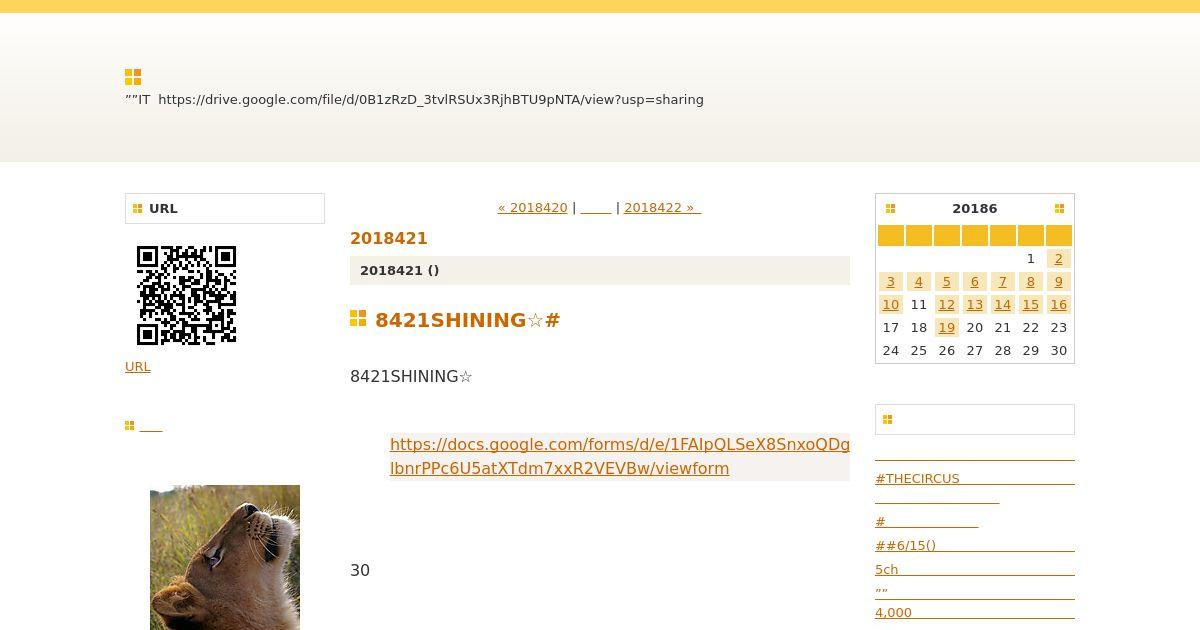The image size is (1200, 630).
Task: Select calendar date 12
Action: (x=947, y=305)
